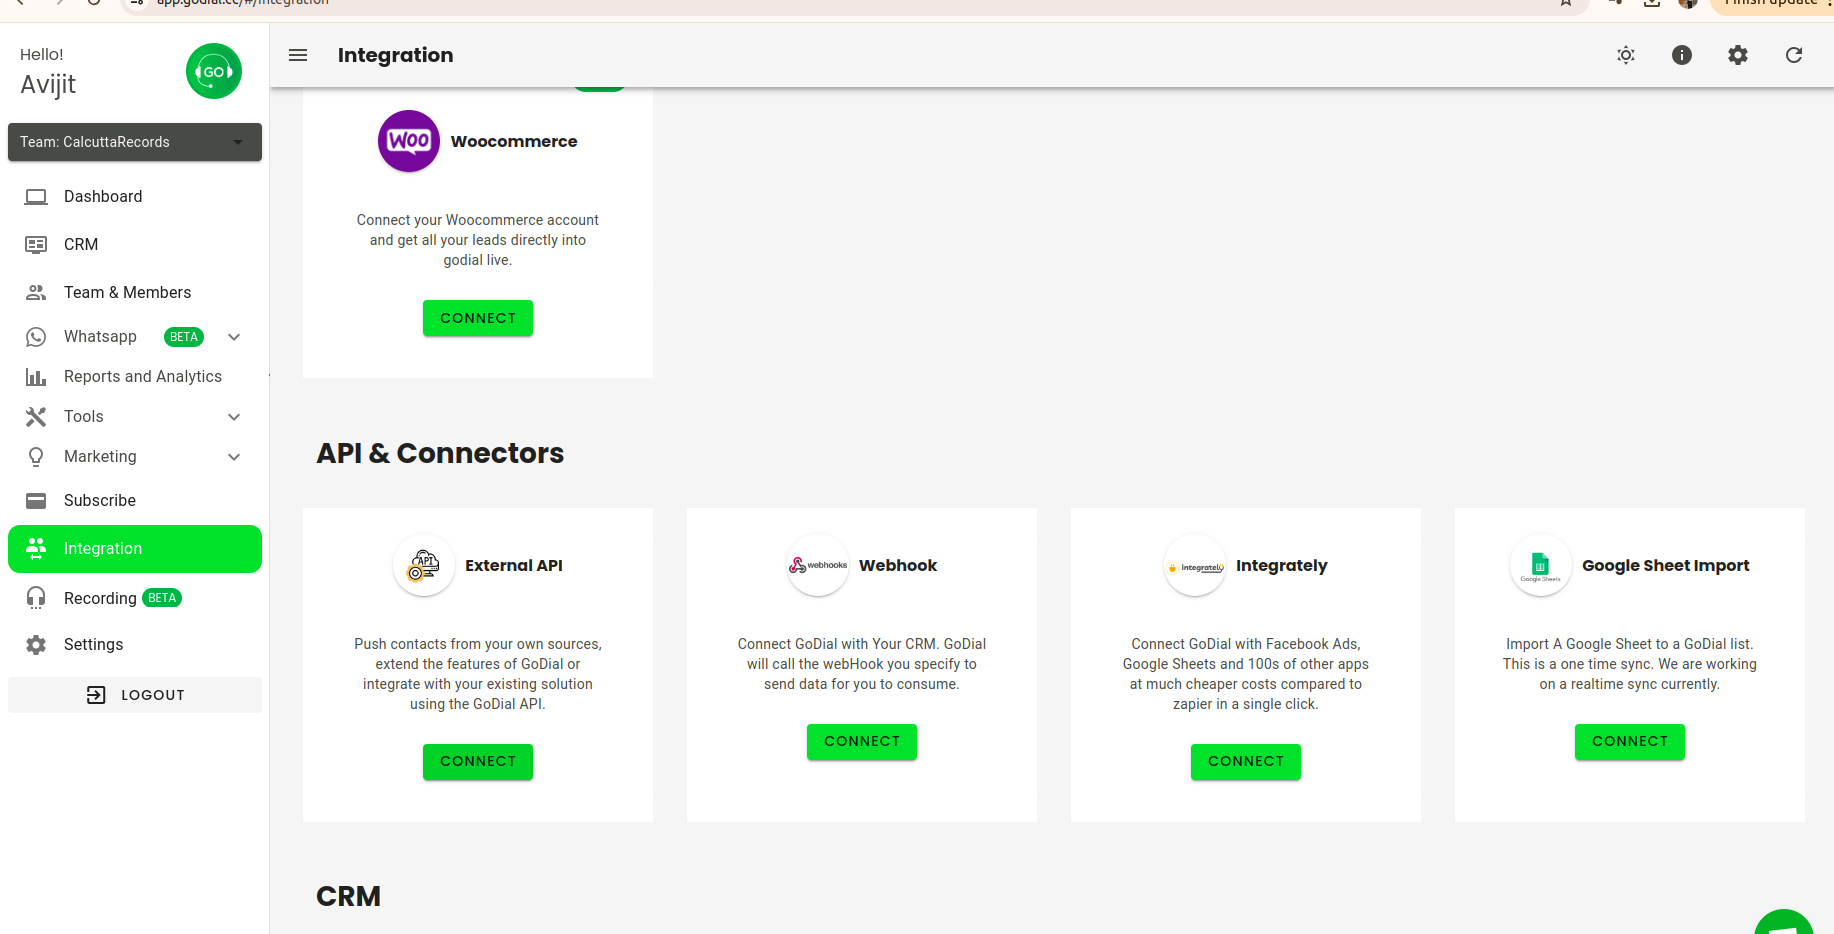This screenshot has width=1834, height=934.
Task: Connect the Webhook integration
Action: click(x=862, y=742)
